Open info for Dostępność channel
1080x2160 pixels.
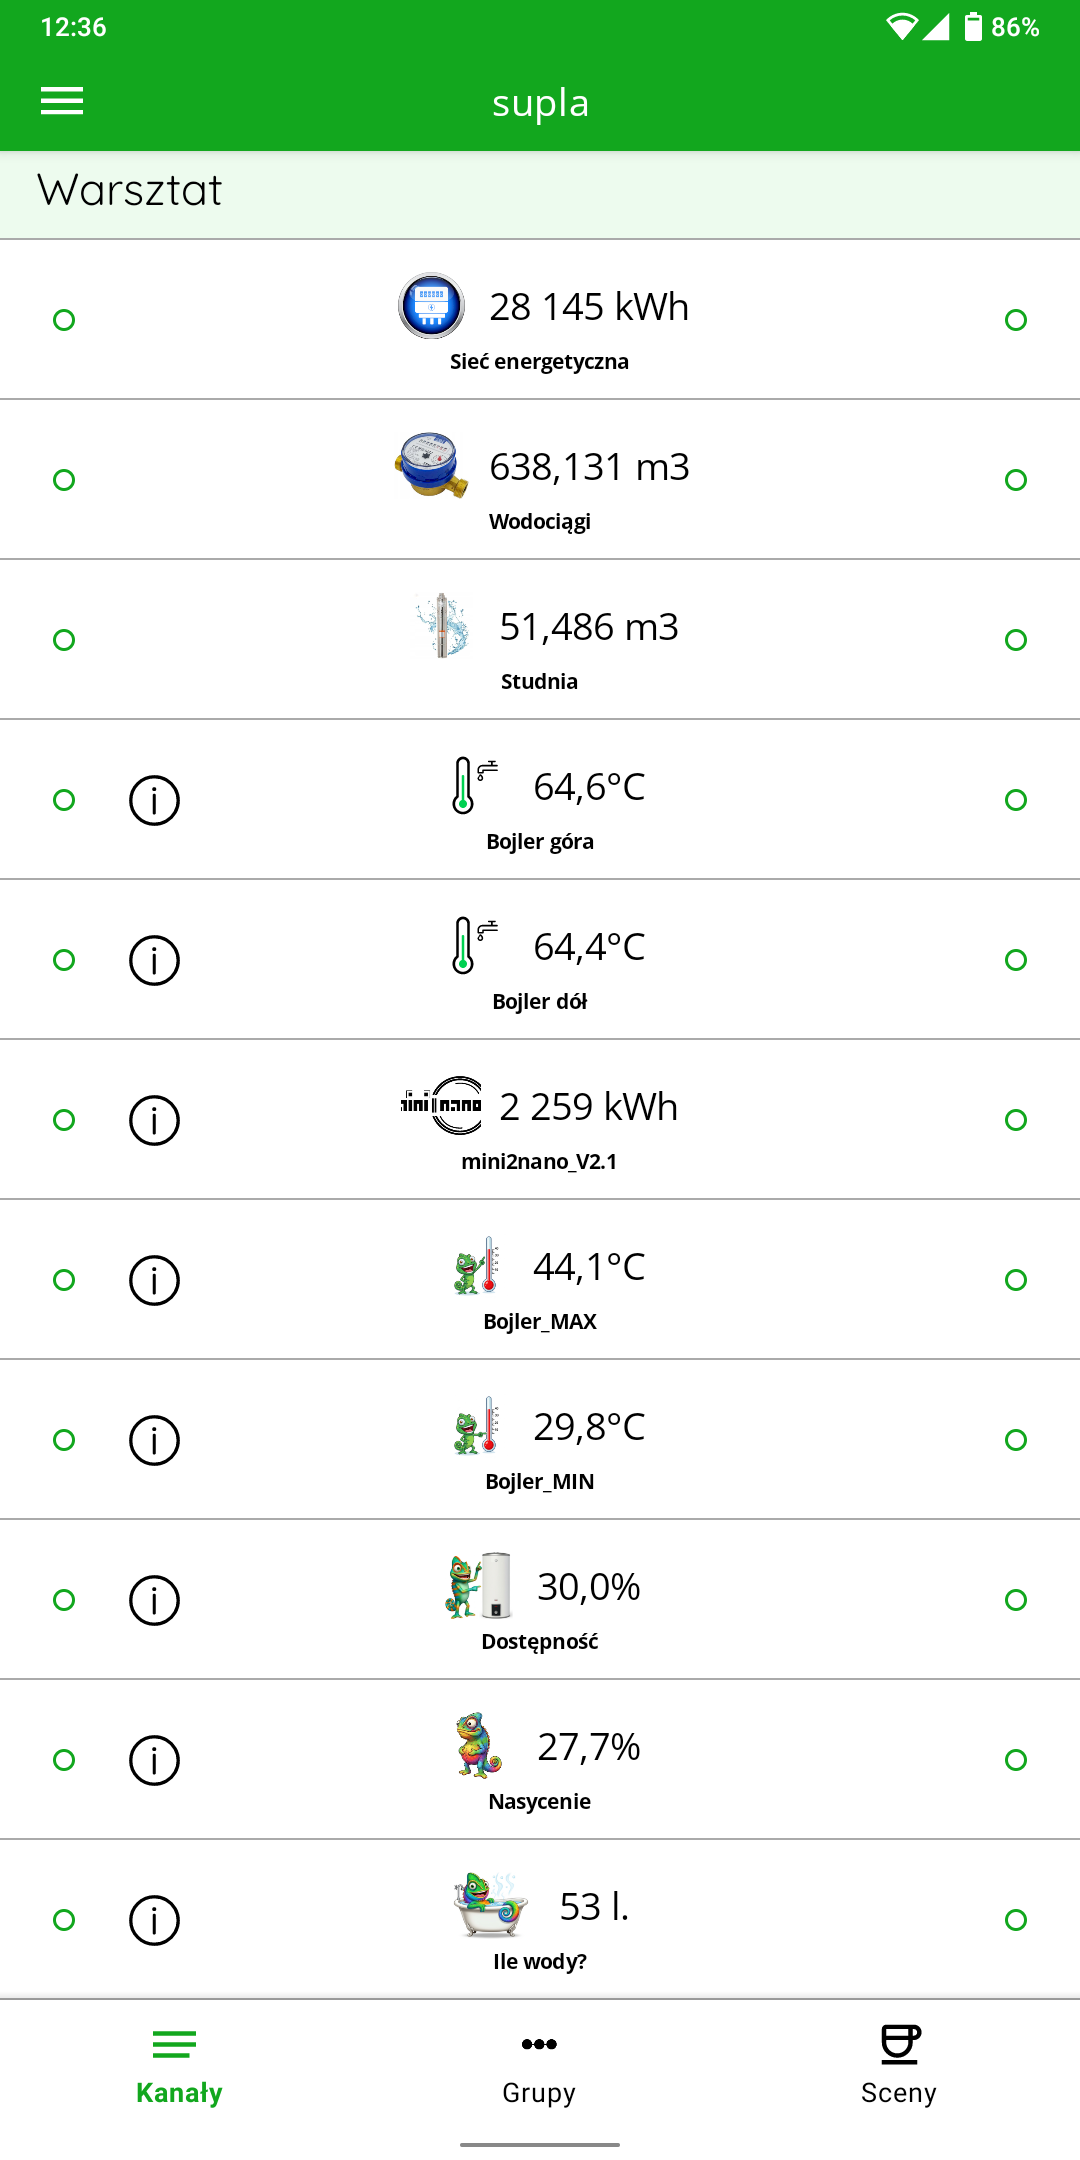154,1600
